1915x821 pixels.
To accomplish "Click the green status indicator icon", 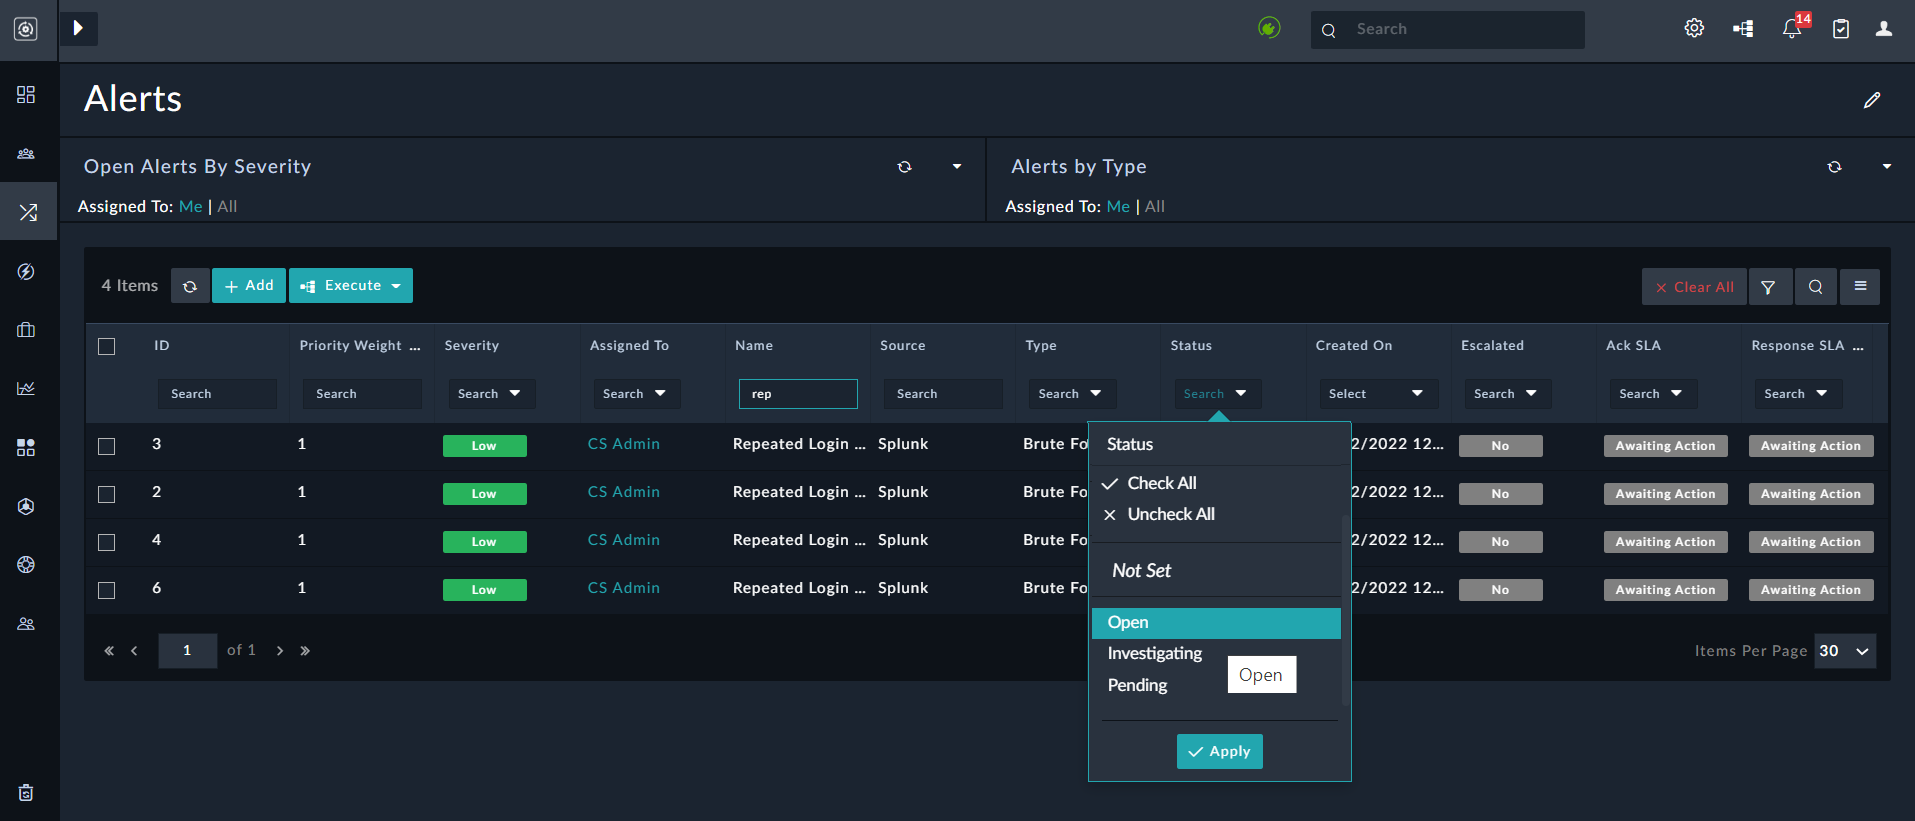I will (1269, 28).
